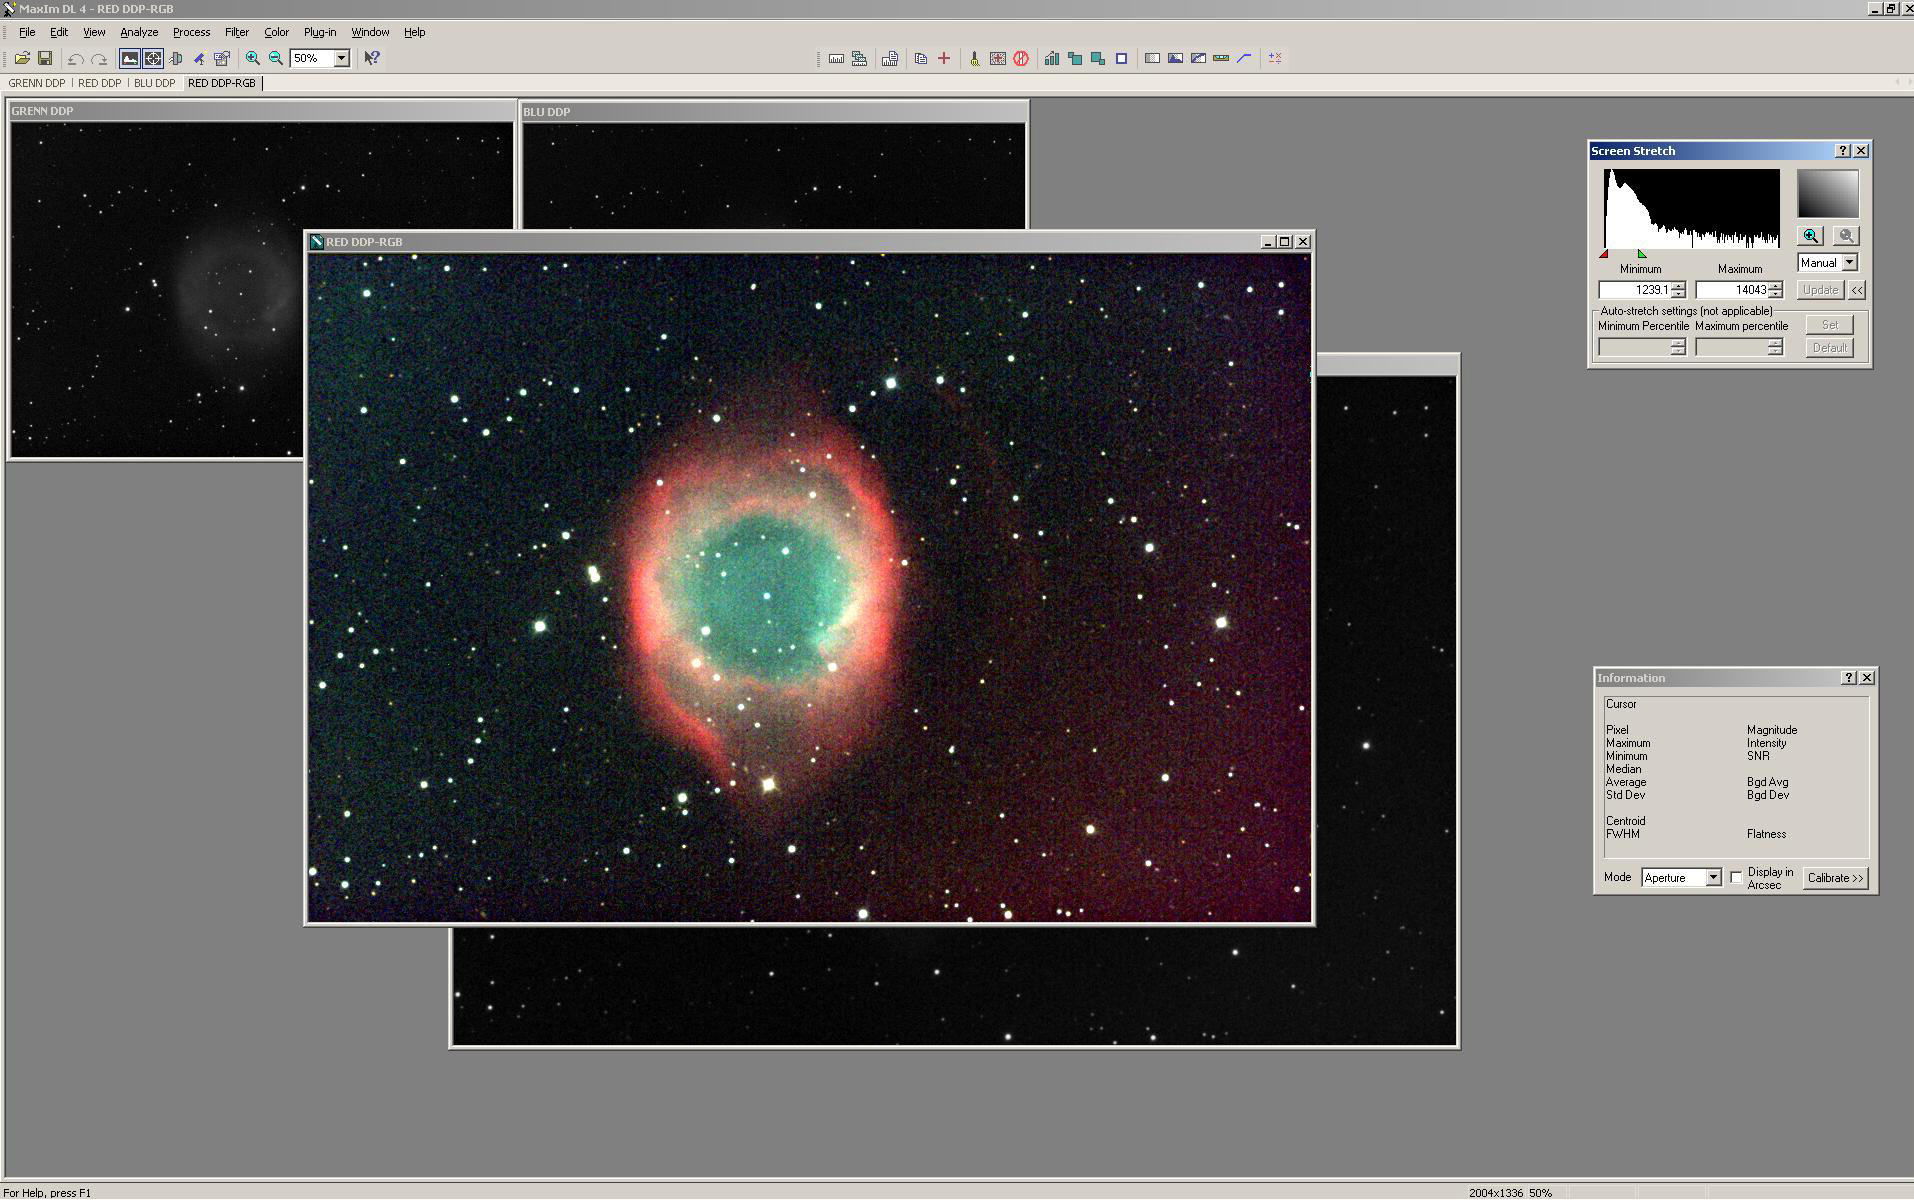Click the broom clean-up icon
This screenshot has width=1914, height=1200.
974,58
